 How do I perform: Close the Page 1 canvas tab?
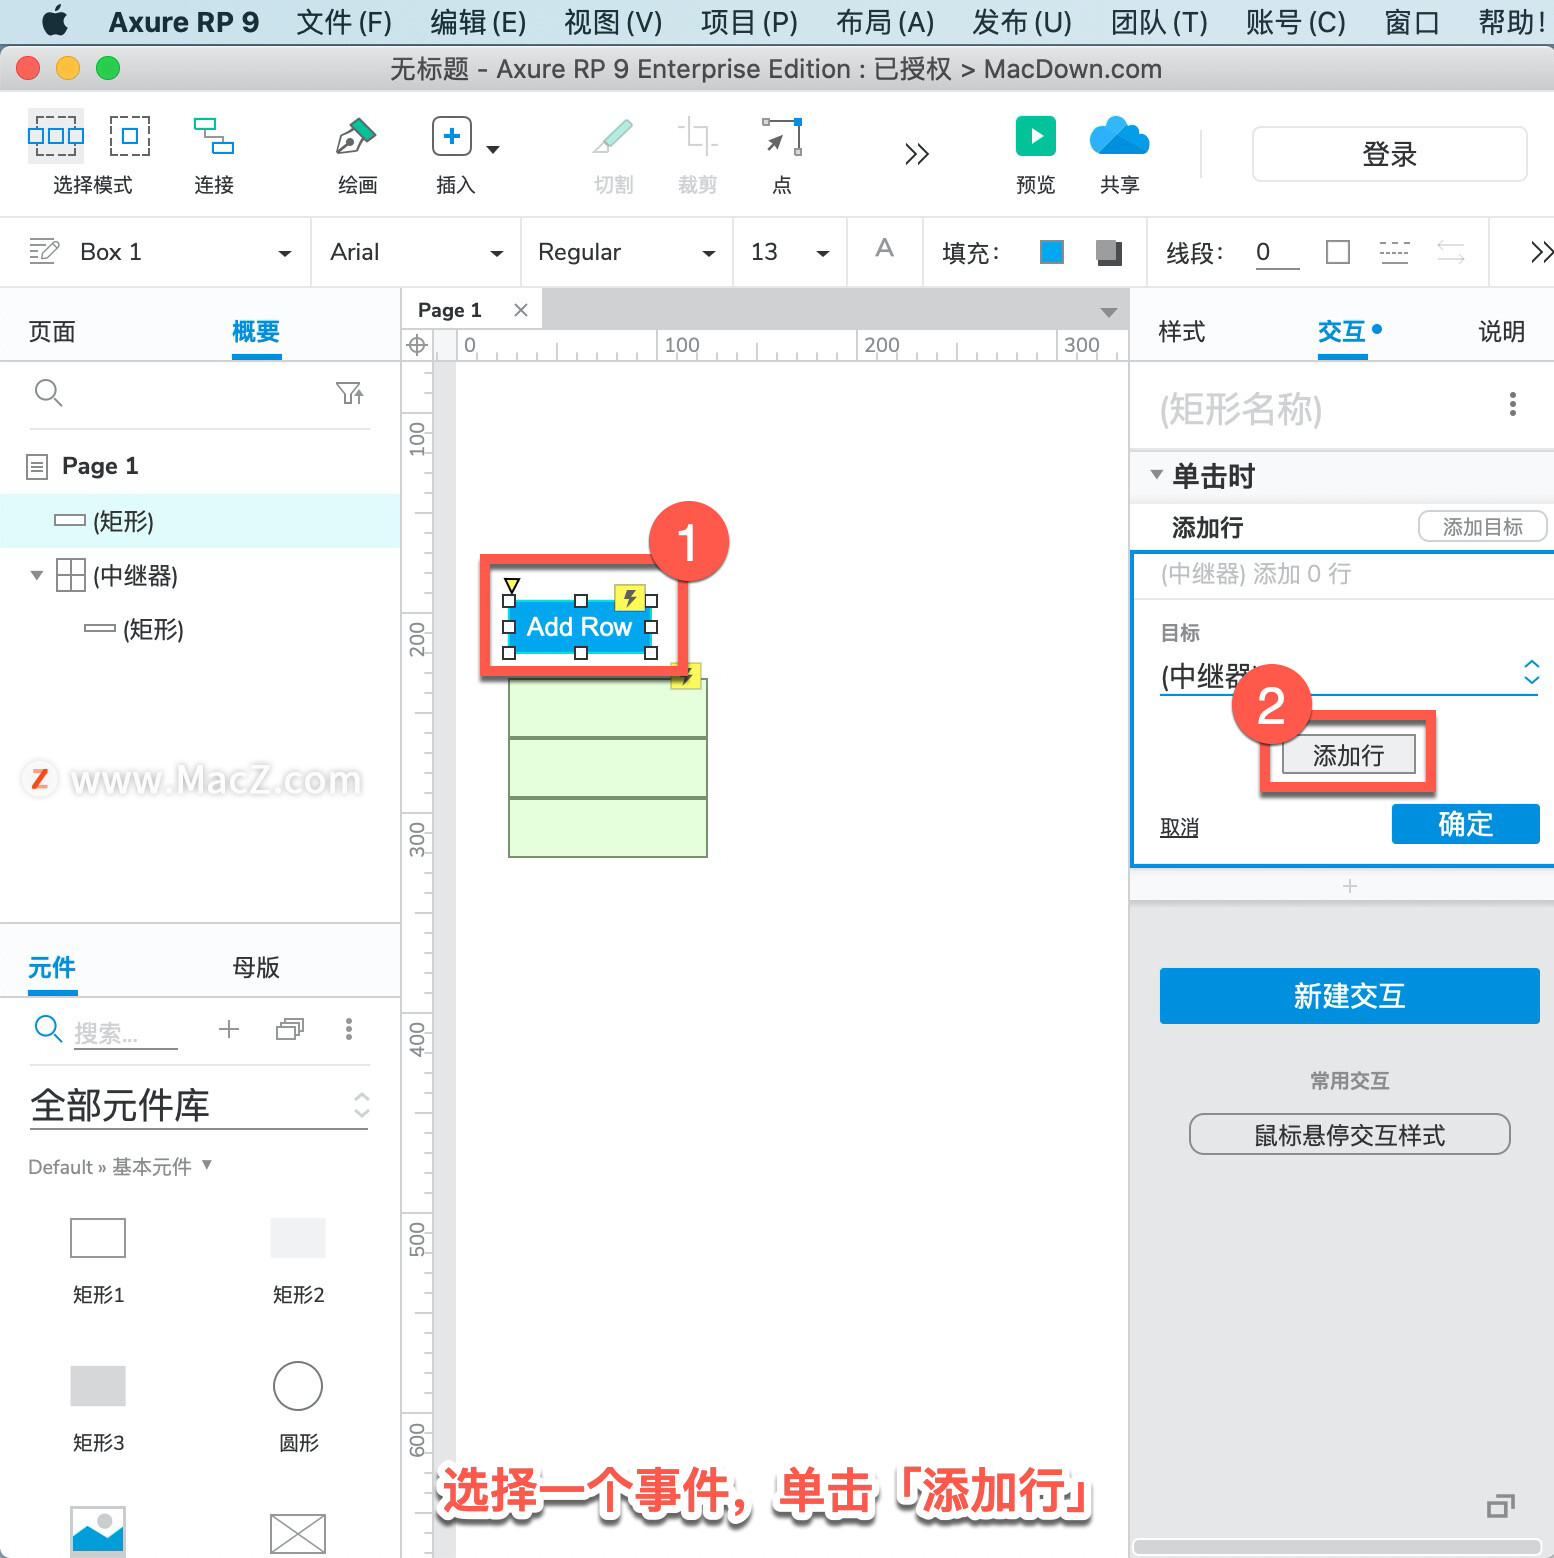(x=520, y=310)
